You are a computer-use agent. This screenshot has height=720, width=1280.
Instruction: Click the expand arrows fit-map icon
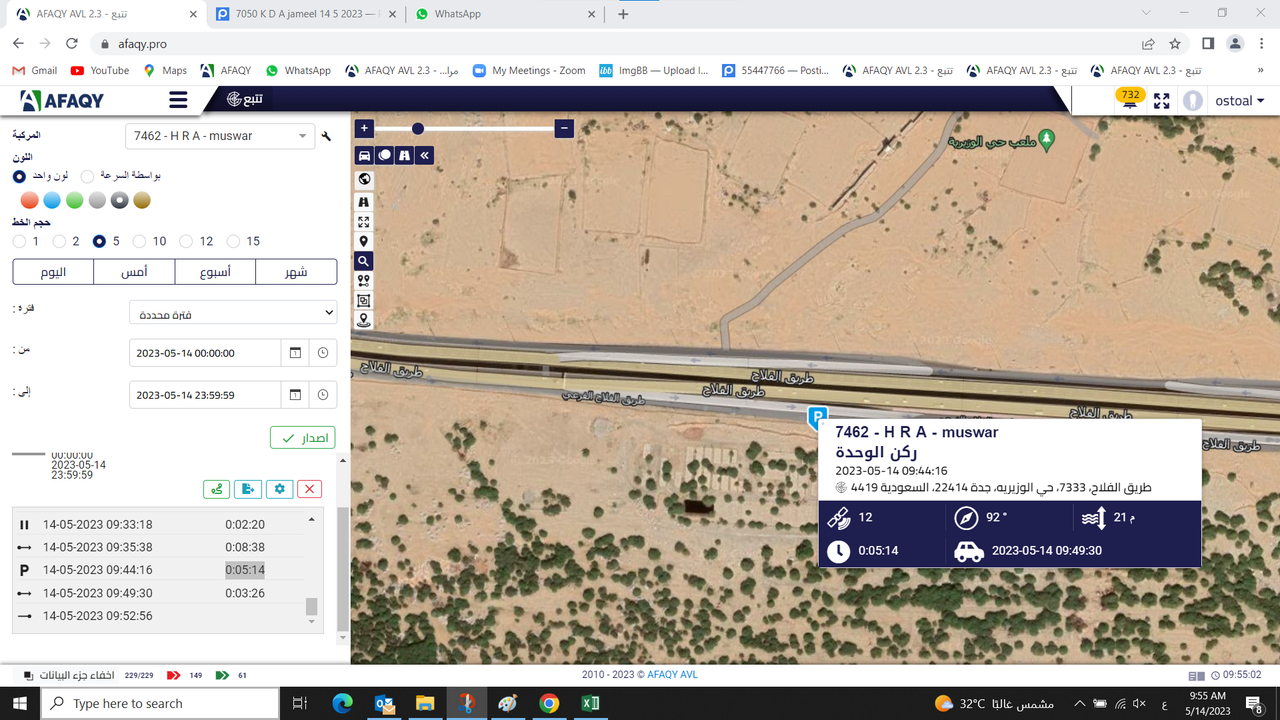coord(364,222)
